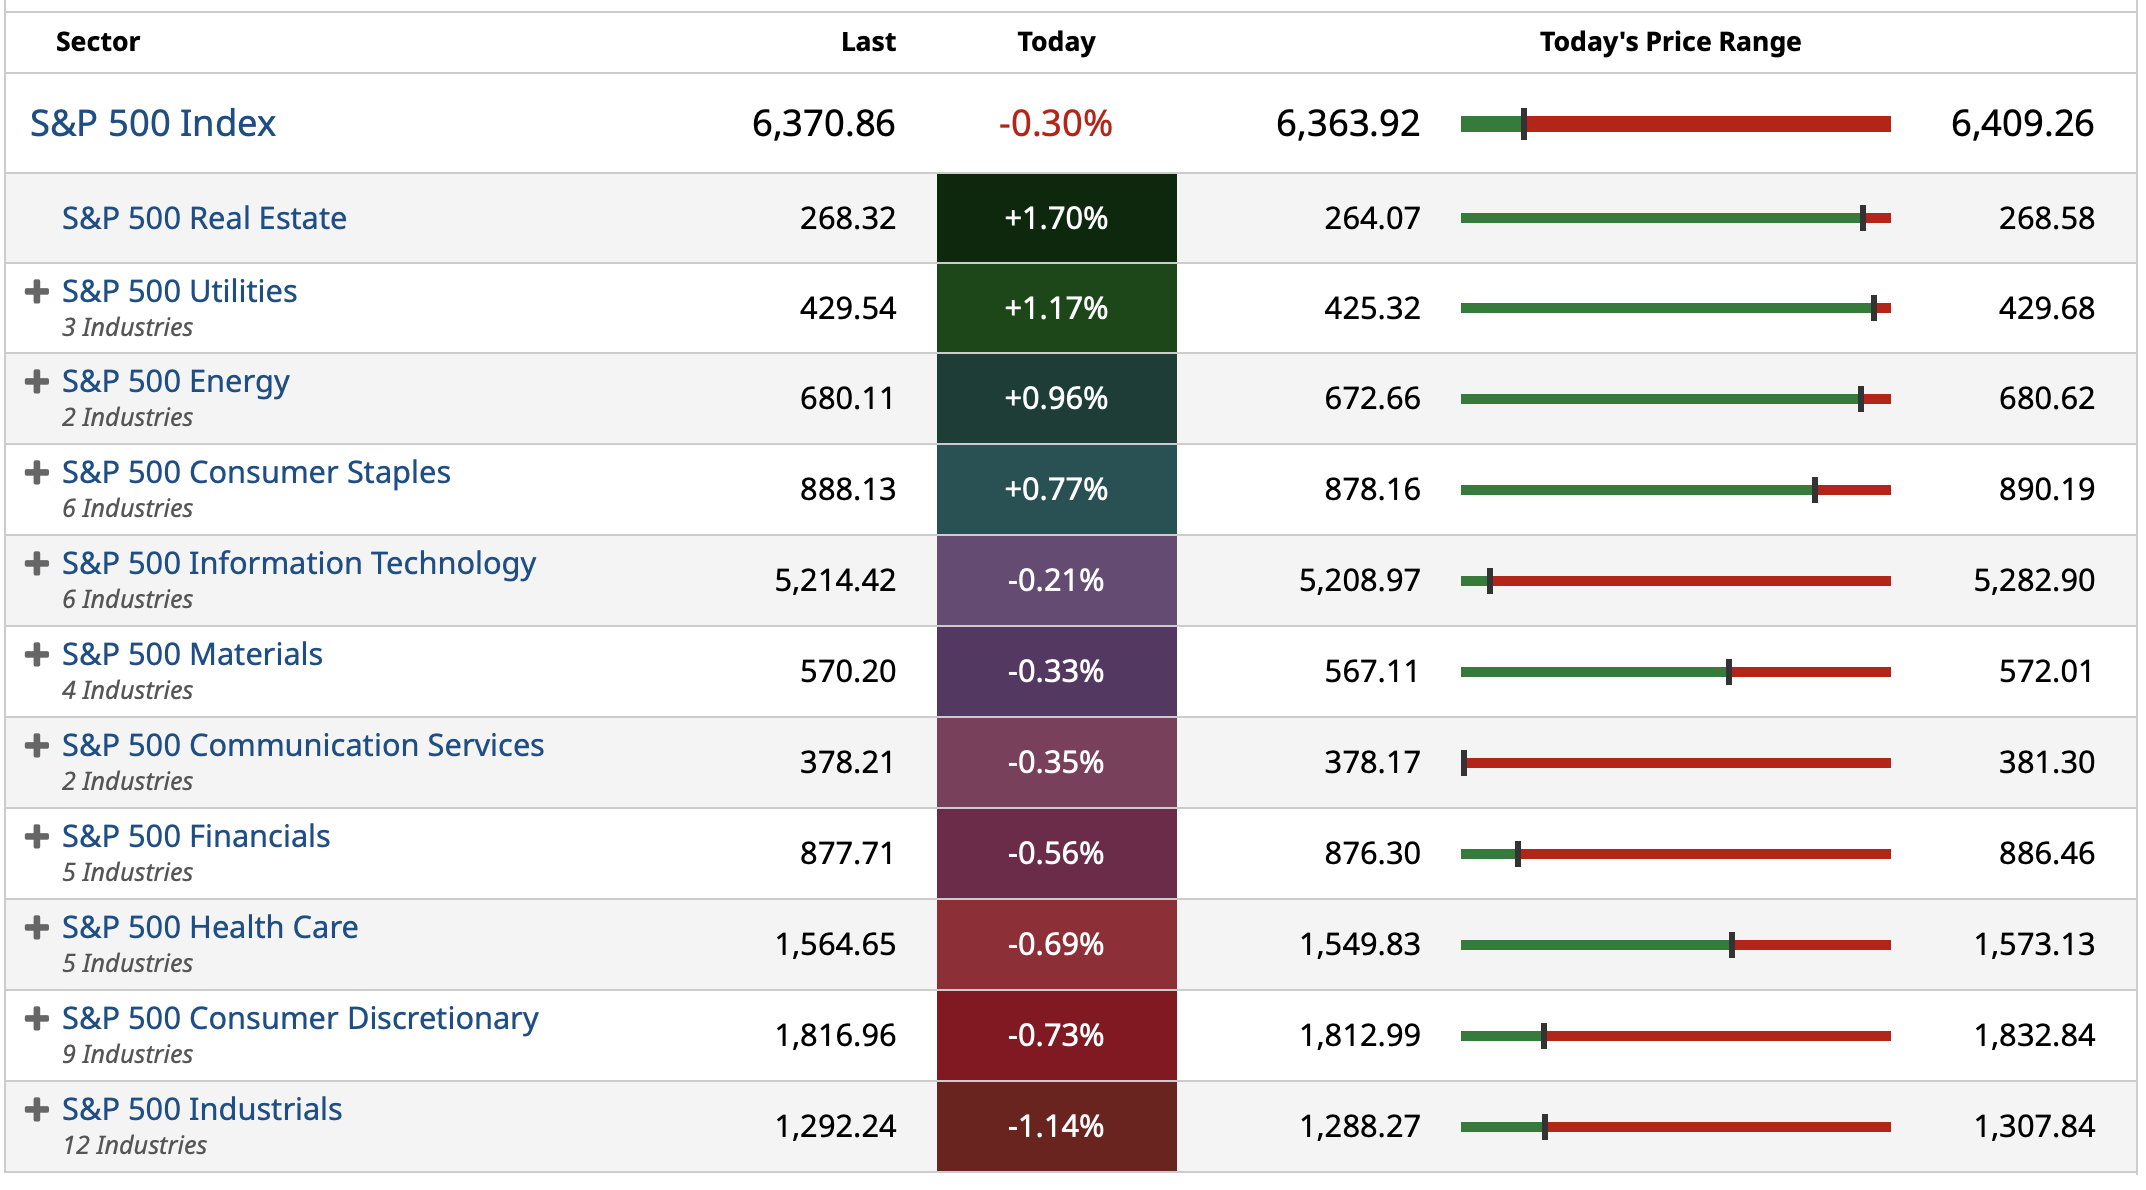Click the Real Estate +1.70% color cell
The height and width of the screenshot is (1190, 2146).
tap(1056, 218)
